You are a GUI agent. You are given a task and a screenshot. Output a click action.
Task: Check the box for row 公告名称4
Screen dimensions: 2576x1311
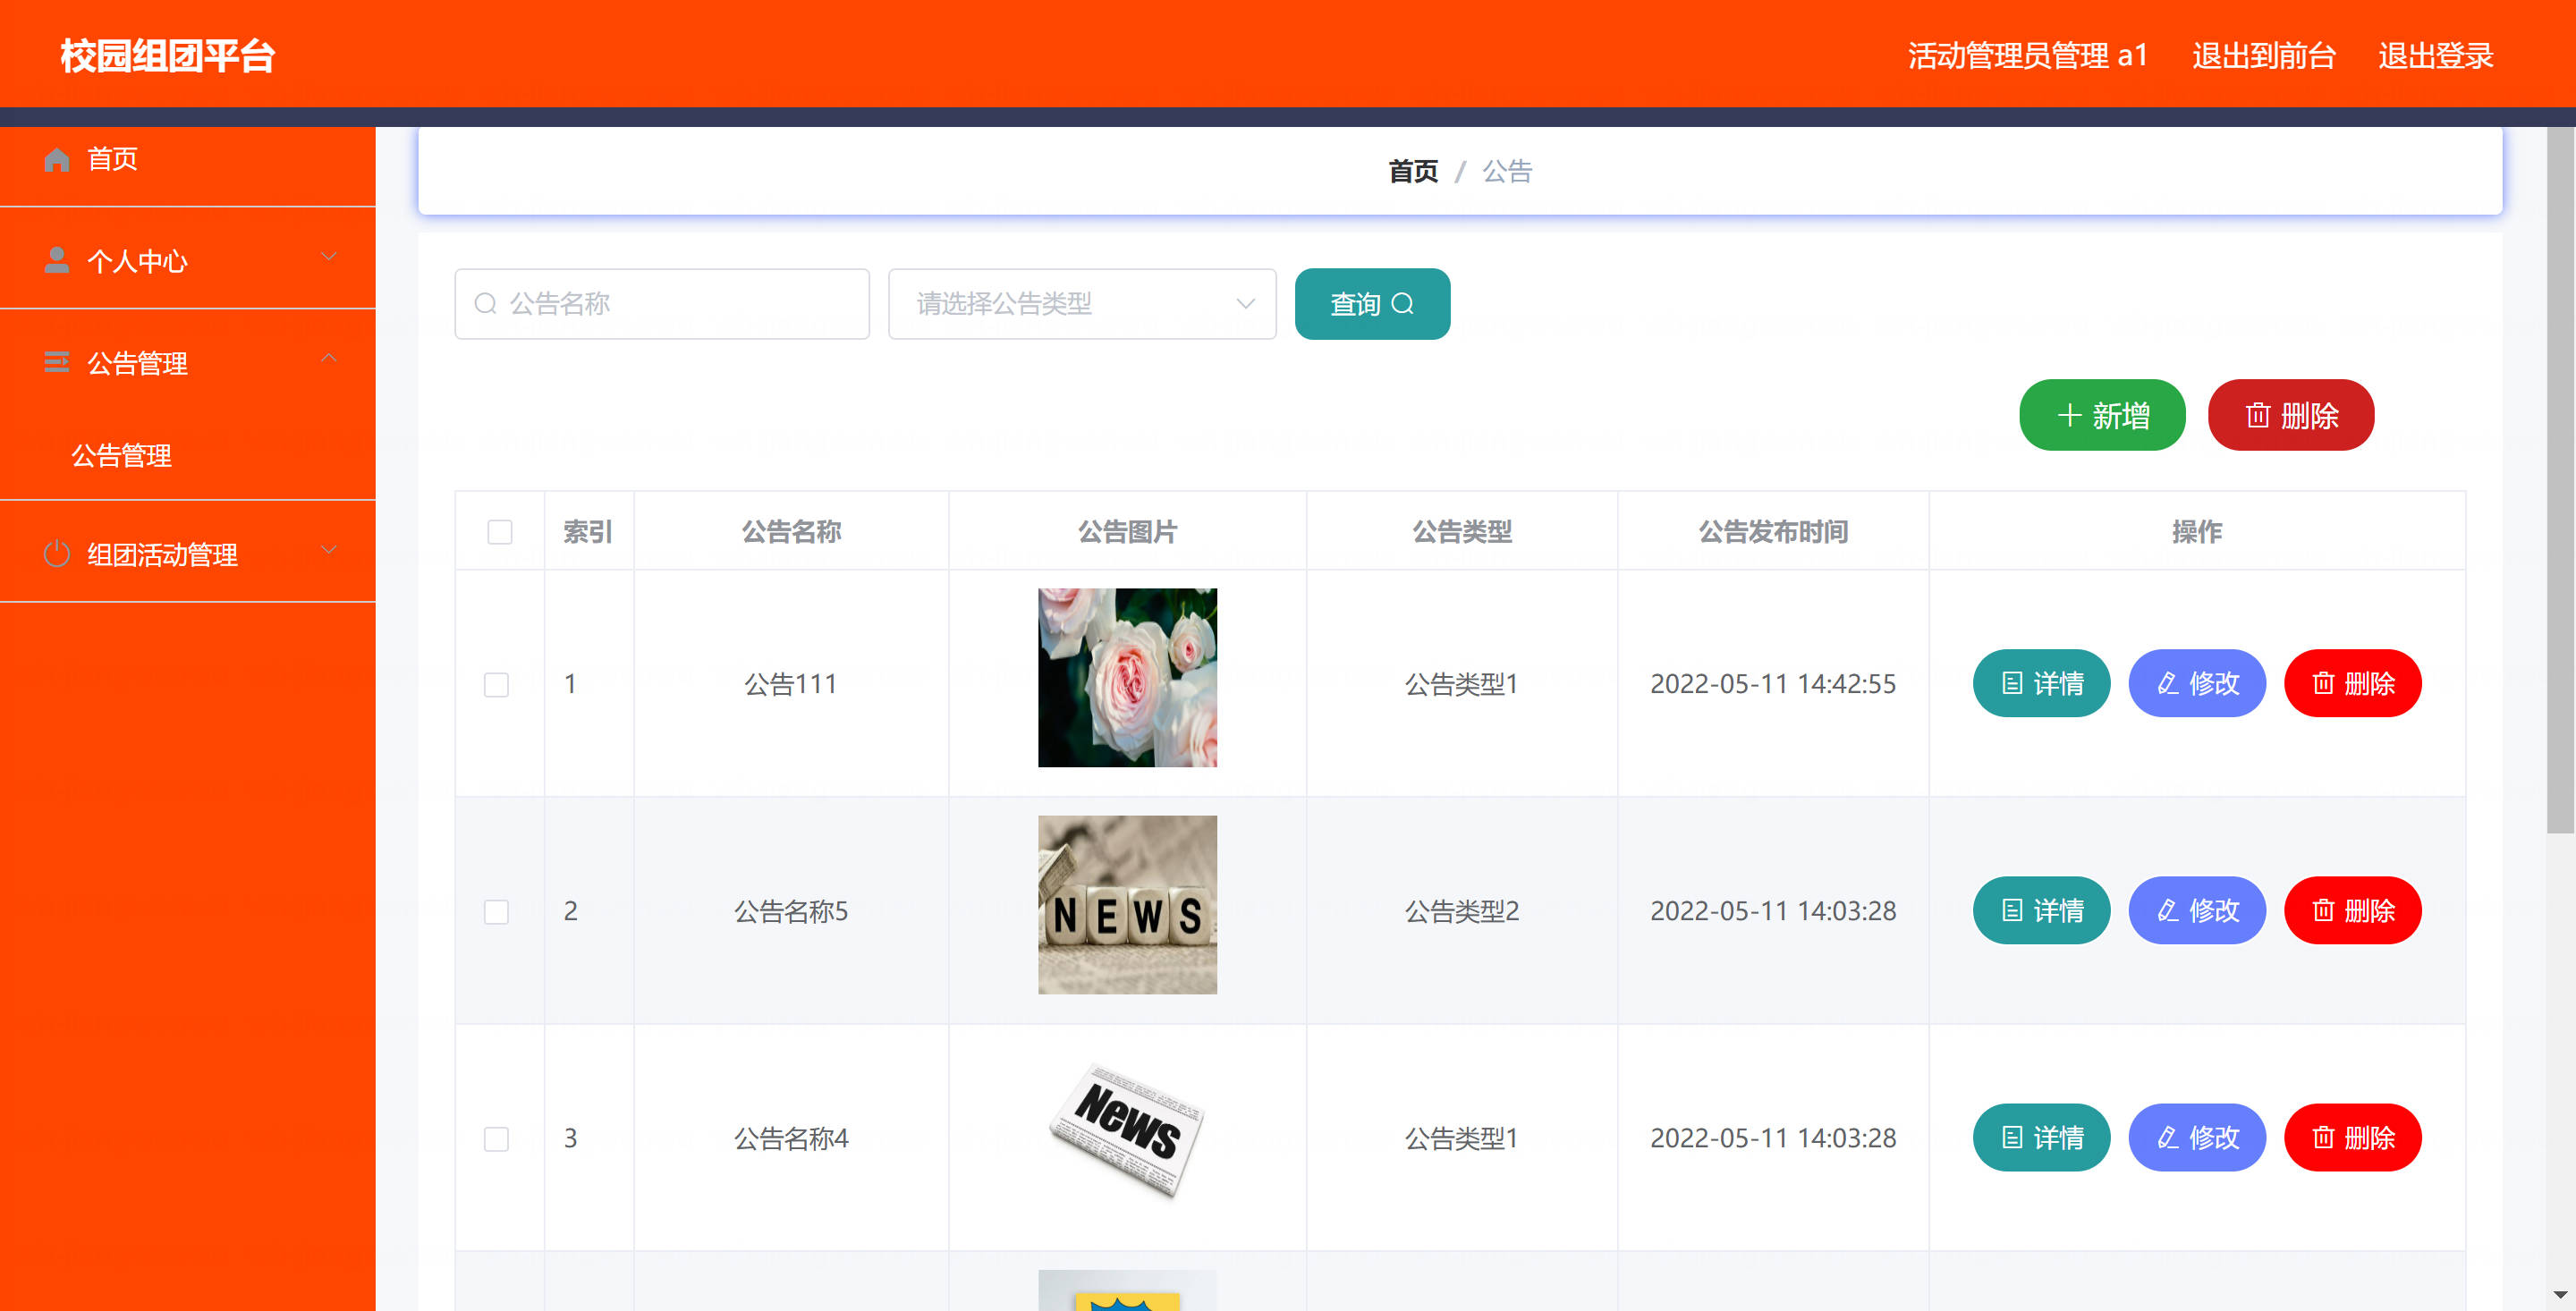[x=497, y=1139]
